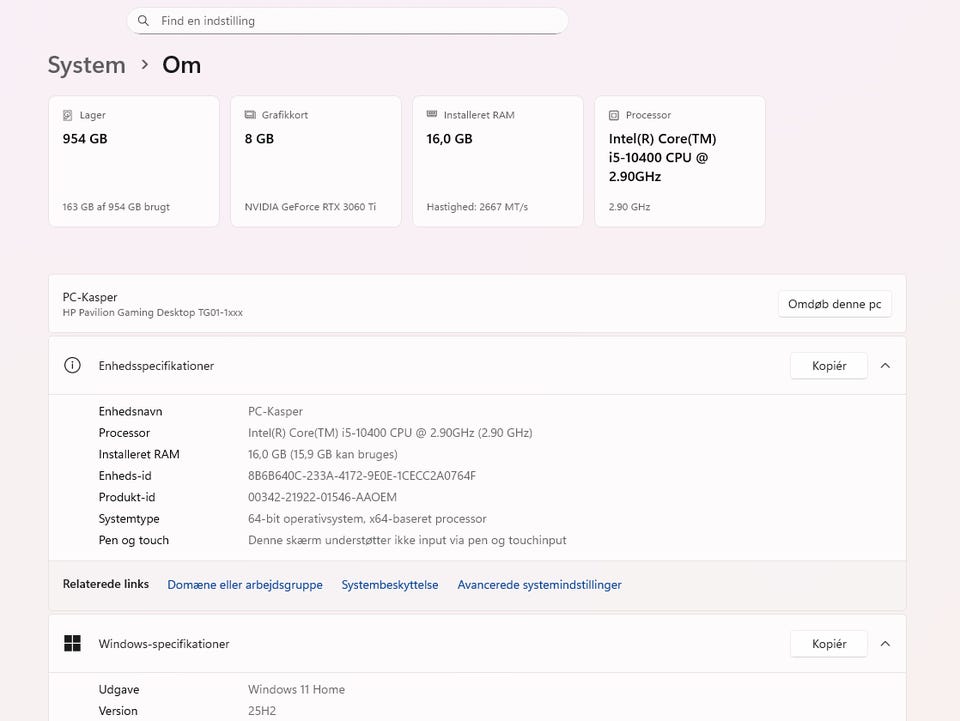This screenshot has width=960, height=721.
Task: Go back to System in the breadcrumb
Action: [x=87, y=65]
